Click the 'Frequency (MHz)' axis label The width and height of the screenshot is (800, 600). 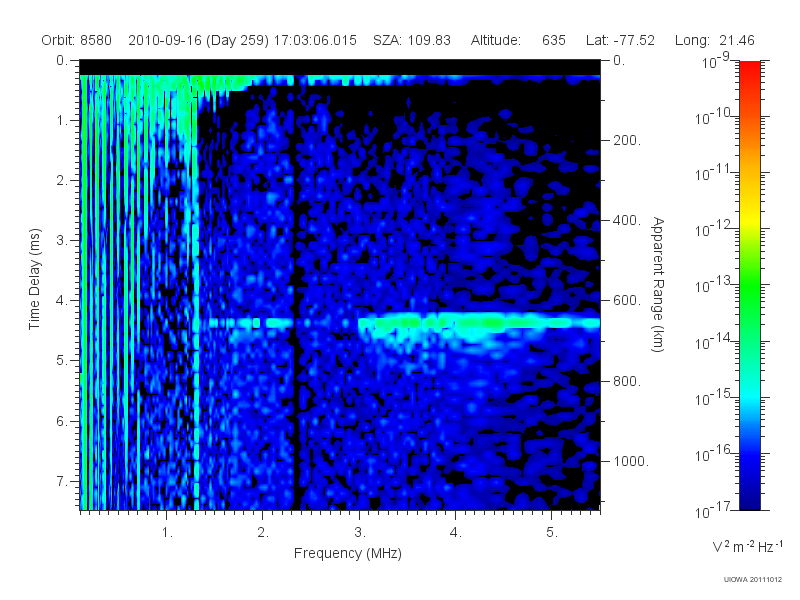[347, 553]
